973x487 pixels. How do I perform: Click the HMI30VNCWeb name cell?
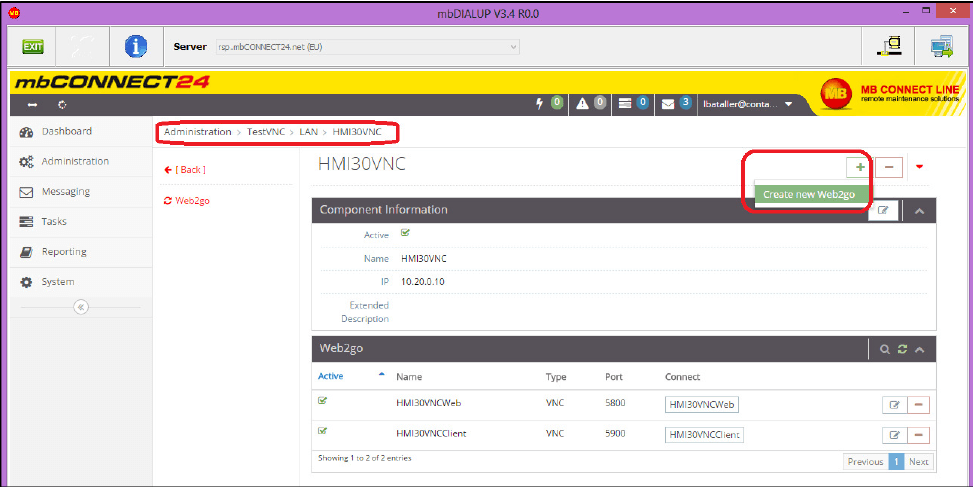[428, 403]
